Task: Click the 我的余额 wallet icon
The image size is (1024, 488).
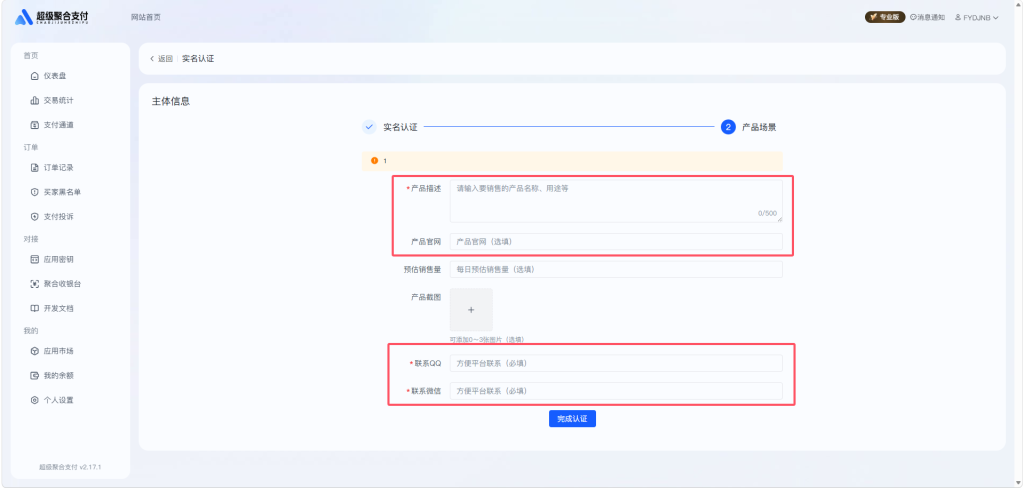Action: click(x=35, y=376)
